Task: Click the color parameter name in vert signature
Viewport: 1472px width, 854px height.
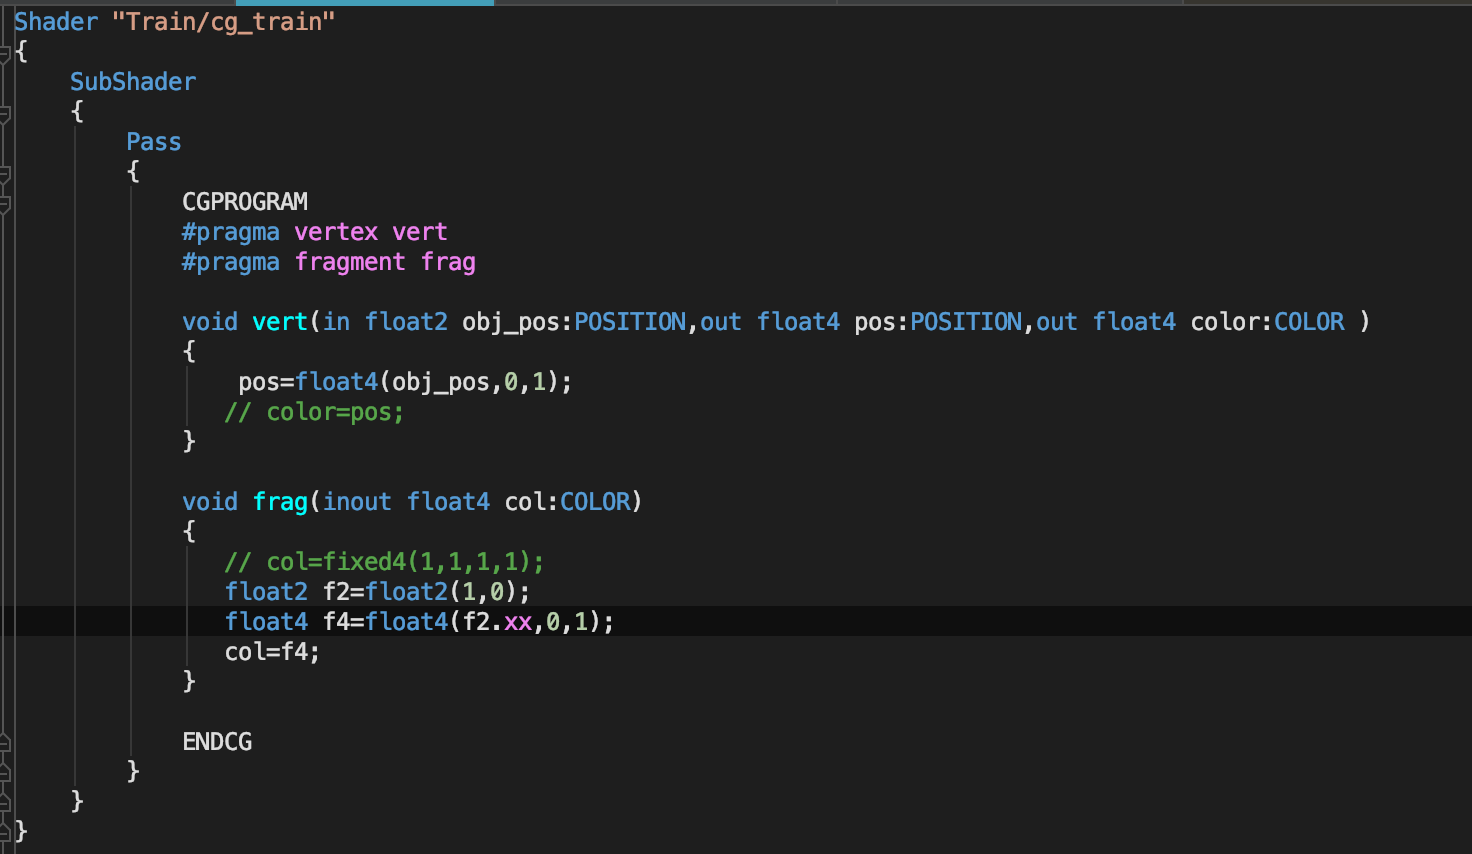Action: click(x=1225, y=322)
